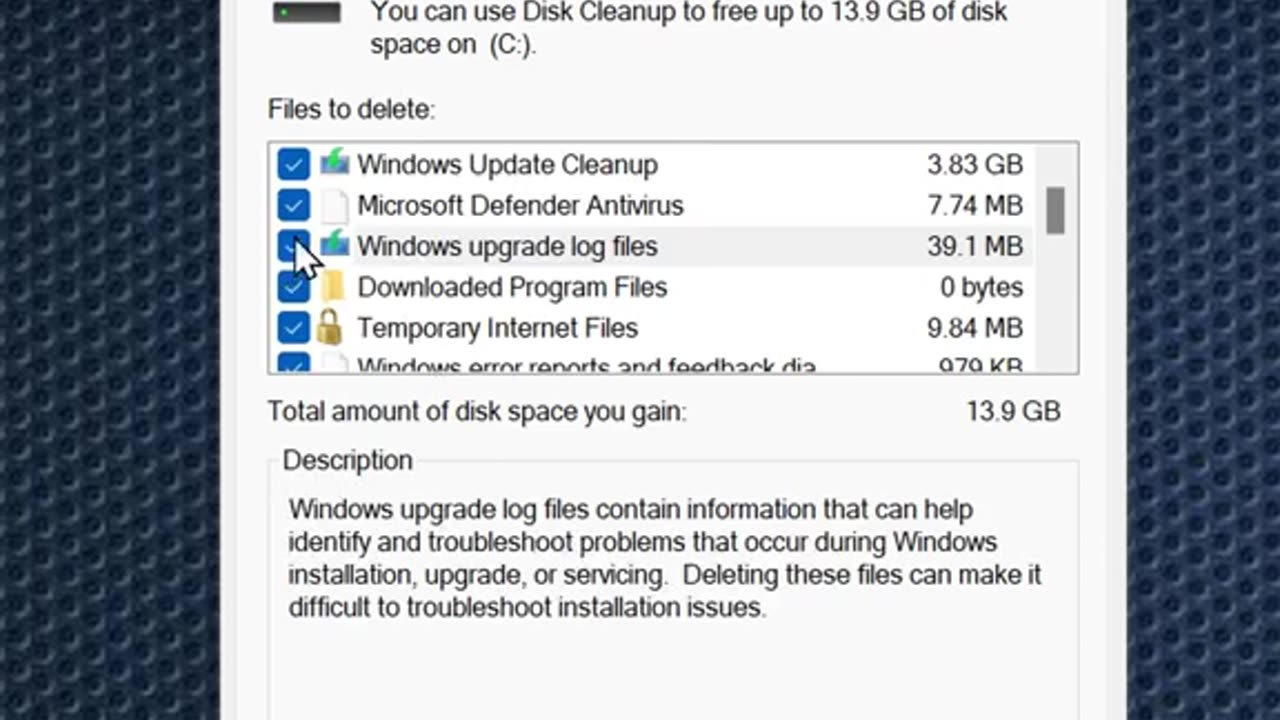Highlight the Downloaded Program Files entry text

point(512,287)
